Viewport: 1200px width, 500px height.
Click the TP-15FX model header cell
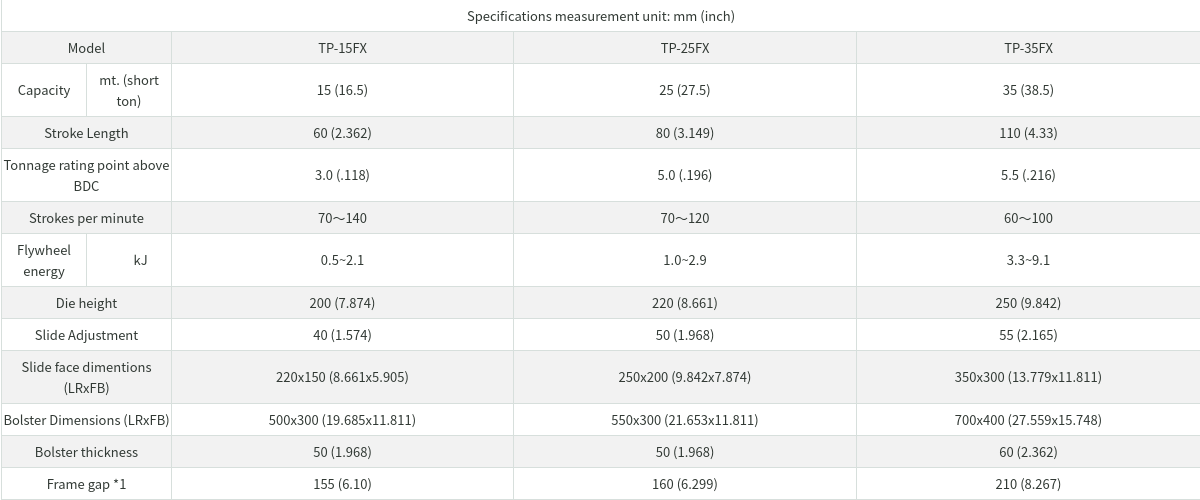click(342, 48)
